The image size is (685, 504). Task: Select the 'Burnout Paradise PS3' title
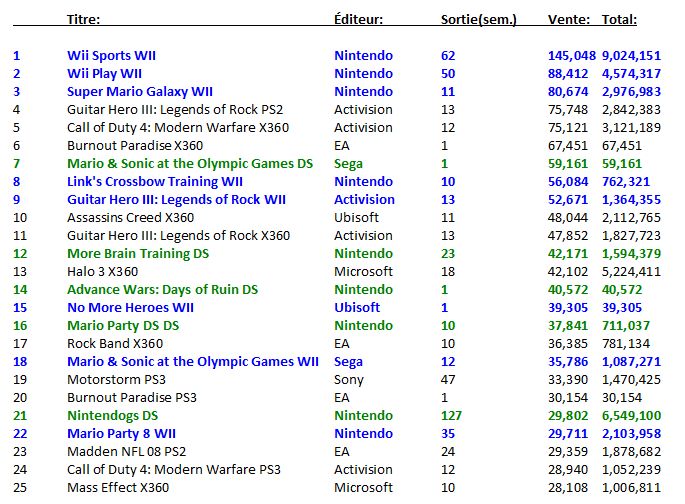pyautogui.click(x=131, y=398)
